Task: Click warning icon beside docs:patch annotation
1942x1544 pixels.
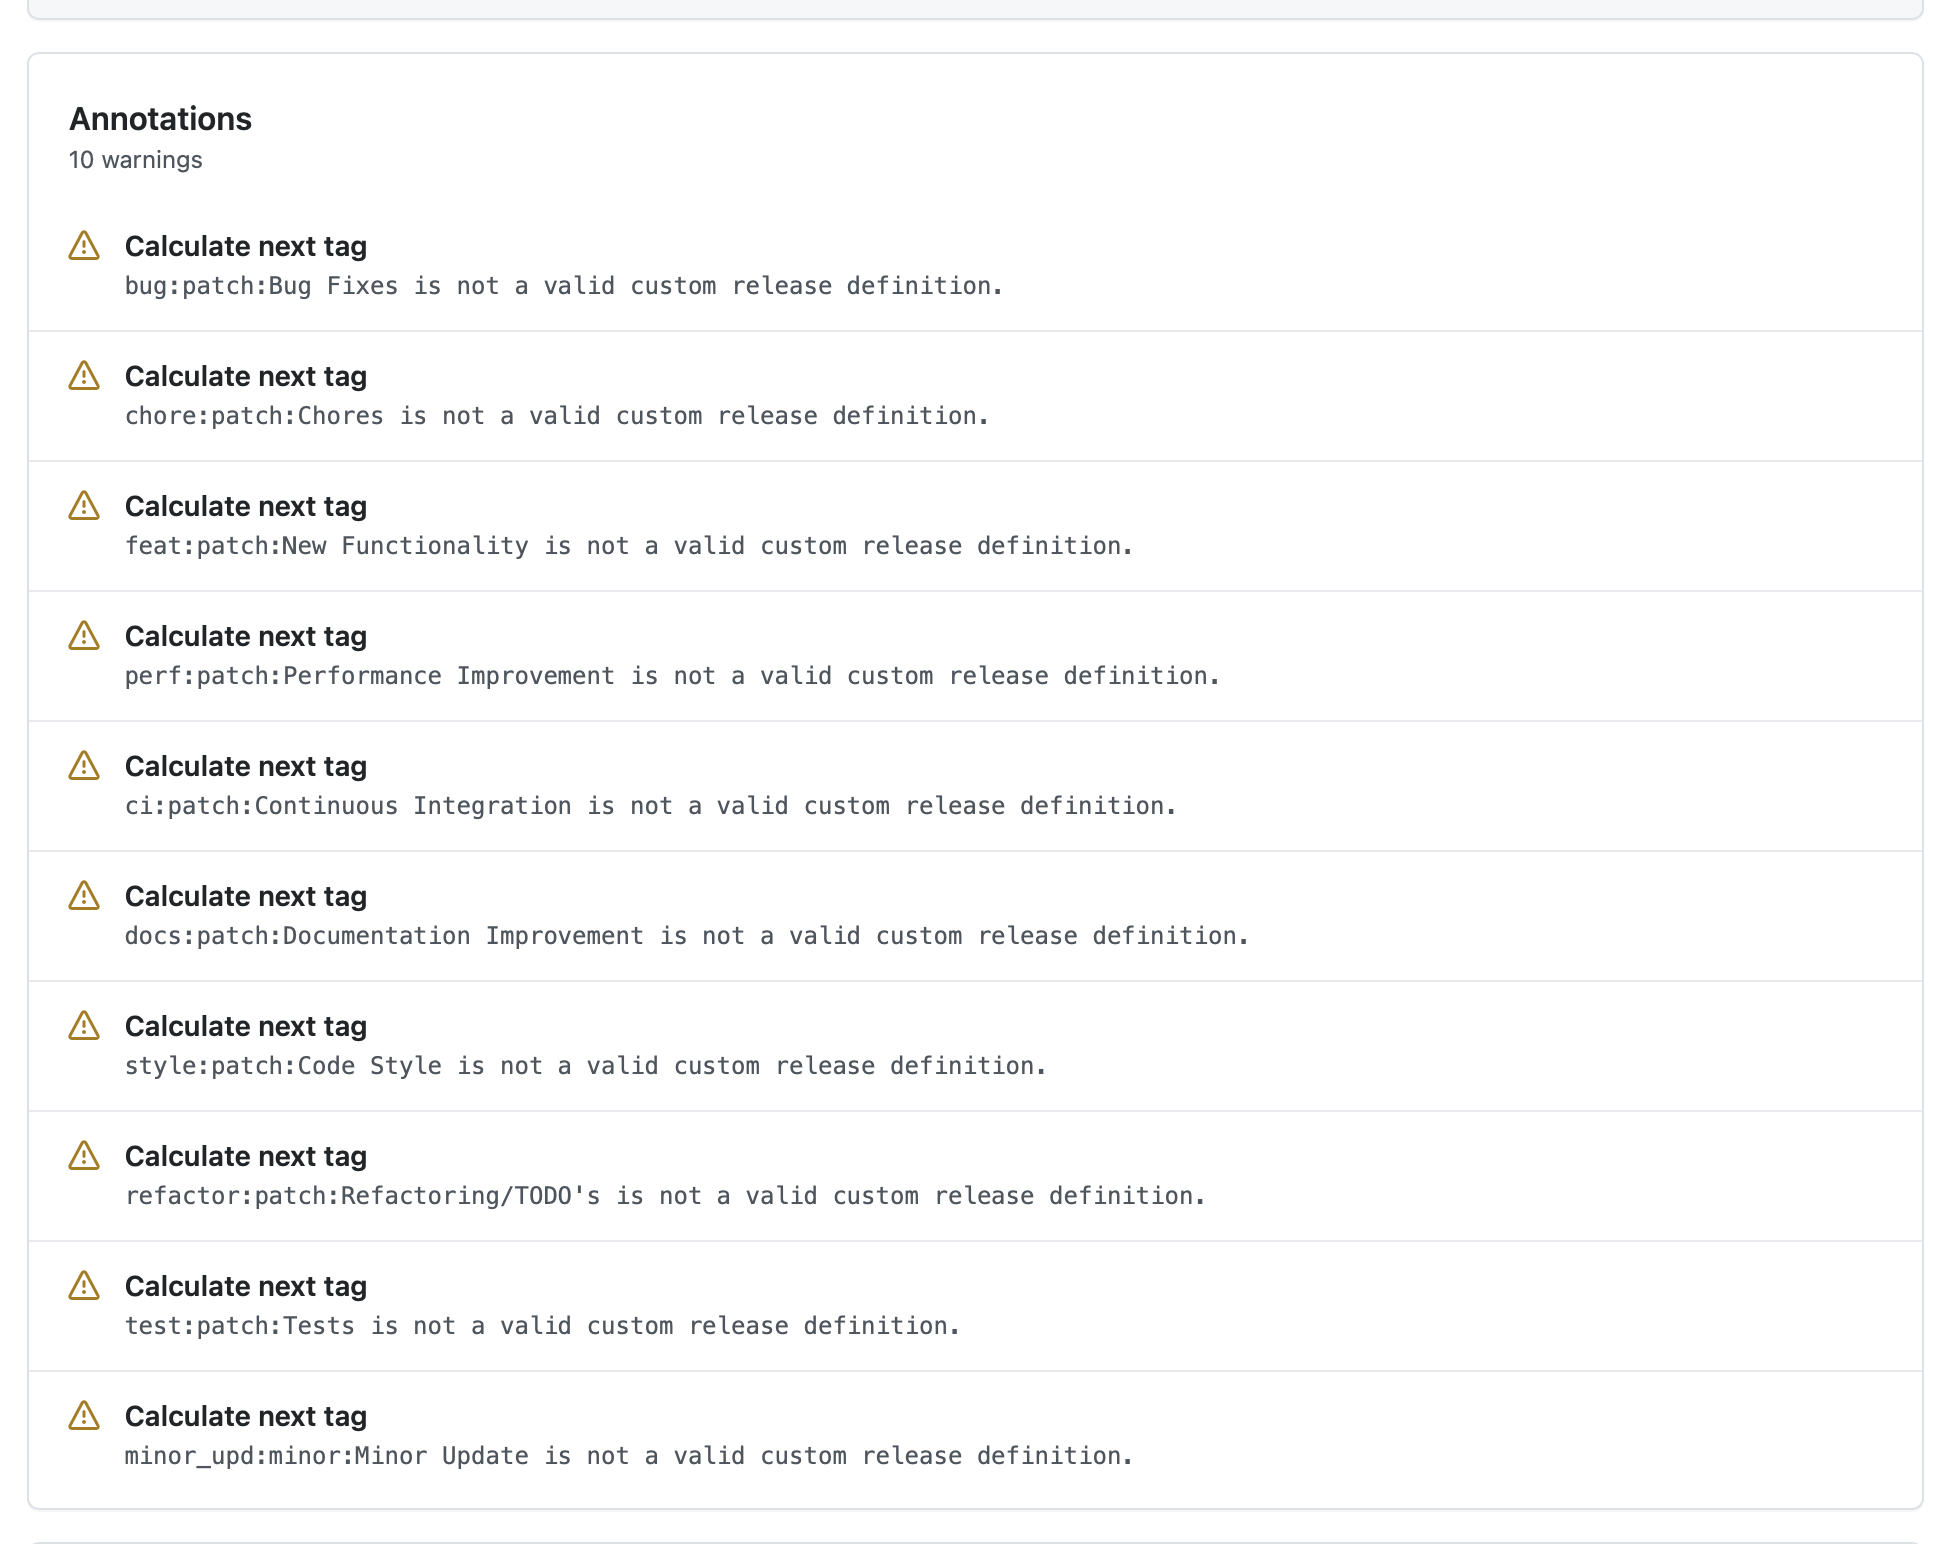Action: click(x=84, y=896)
